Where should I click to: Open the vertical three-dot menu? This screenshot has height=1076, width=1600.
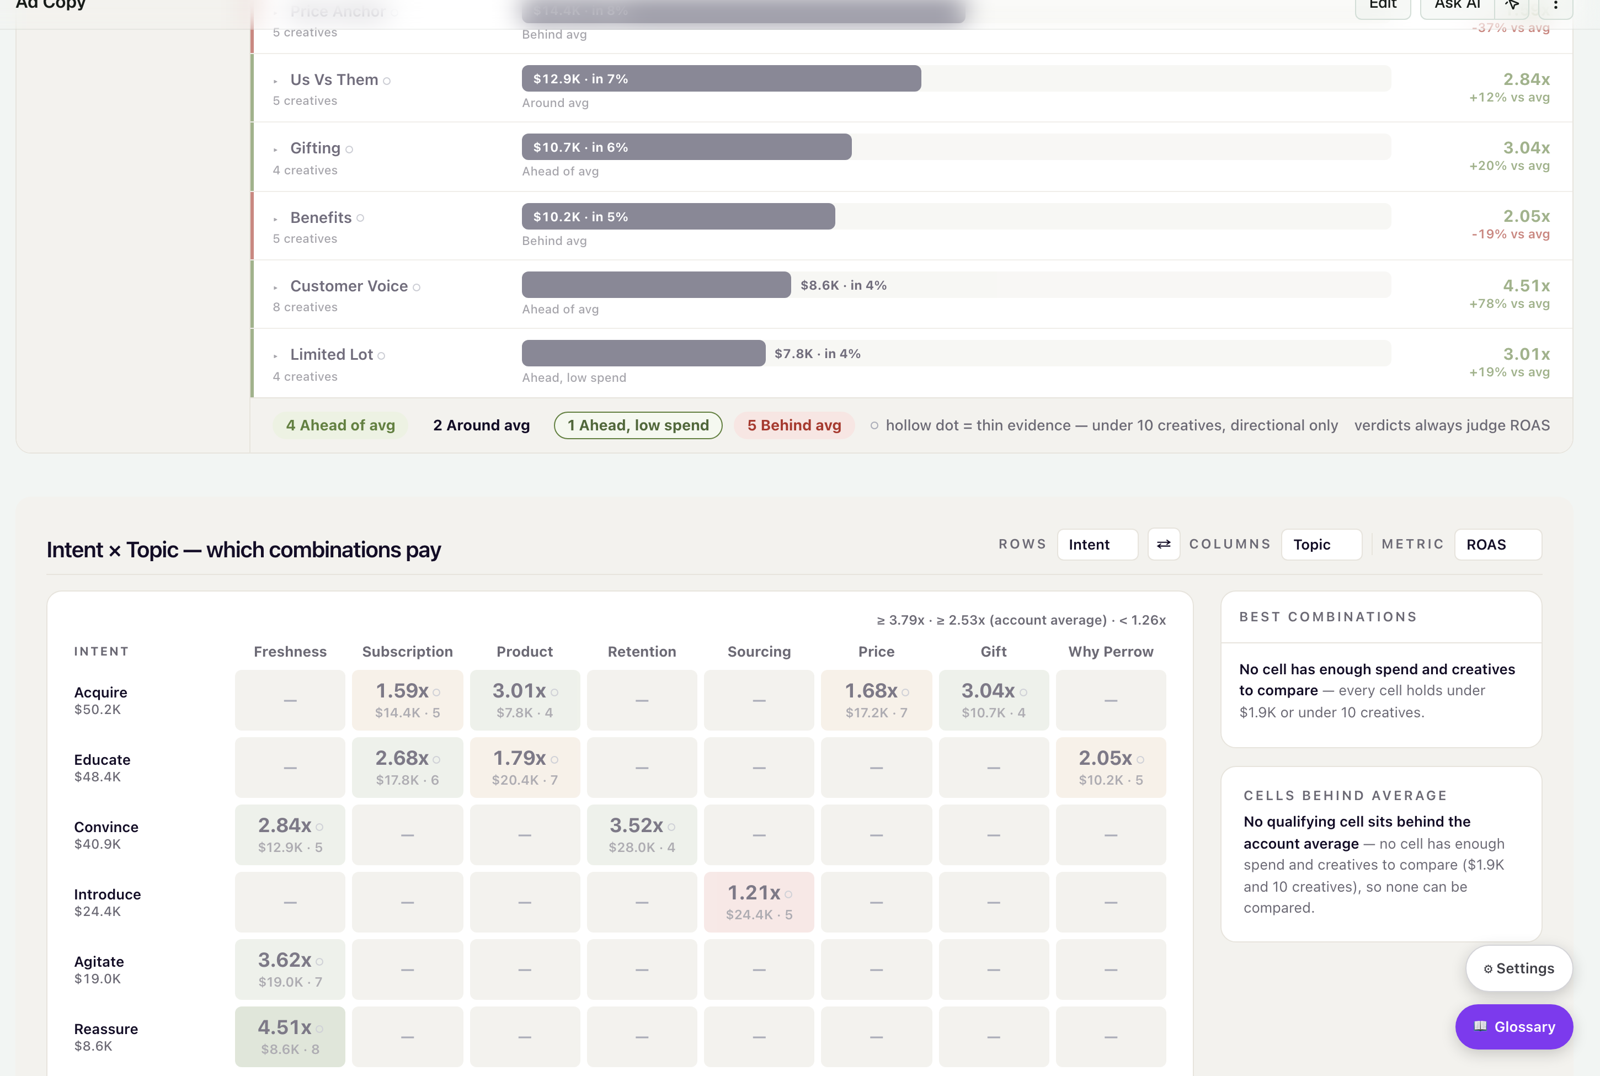click(x=1555, y=6)
